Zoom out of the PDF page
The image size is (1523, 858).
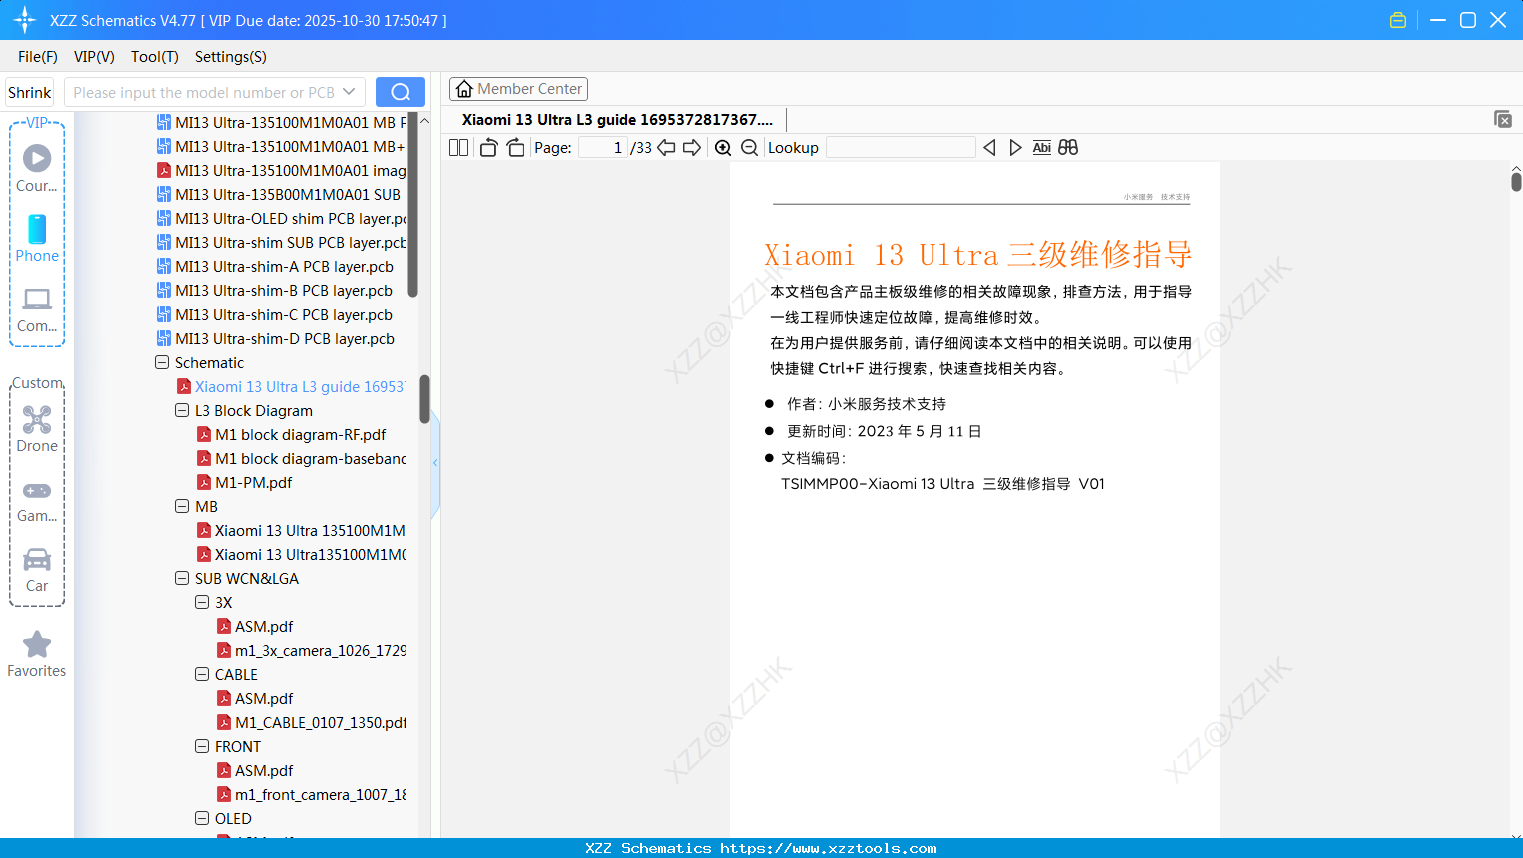(x=748, y=147)
